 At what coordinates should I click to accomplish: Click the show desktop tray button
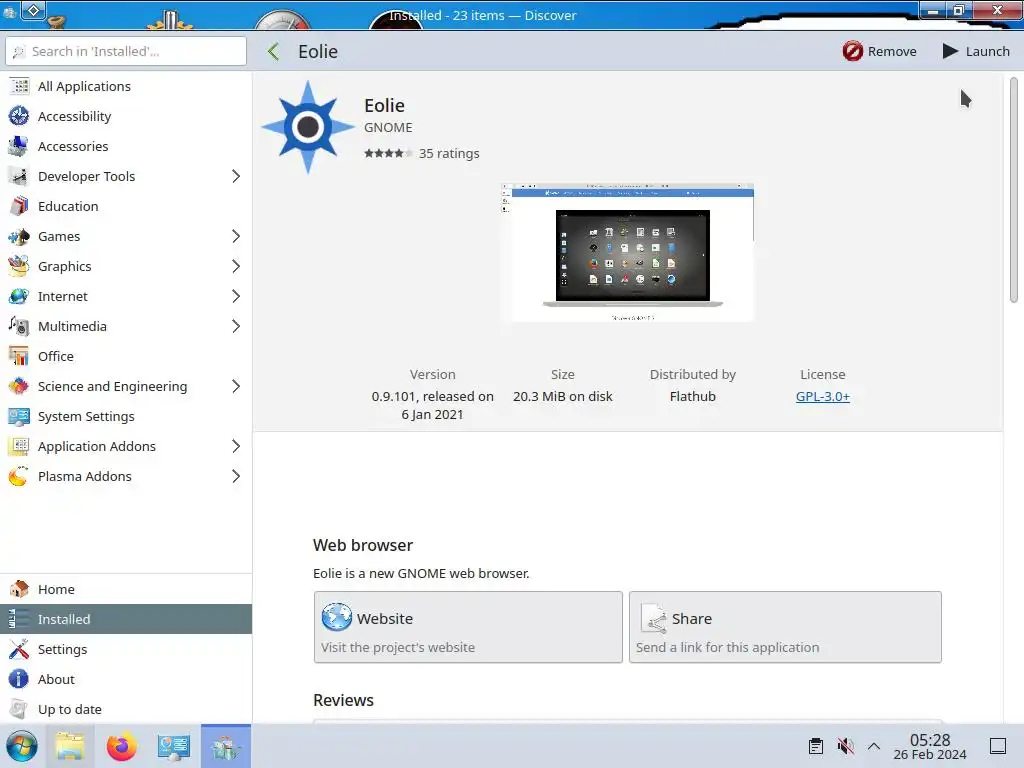[998, 746]
